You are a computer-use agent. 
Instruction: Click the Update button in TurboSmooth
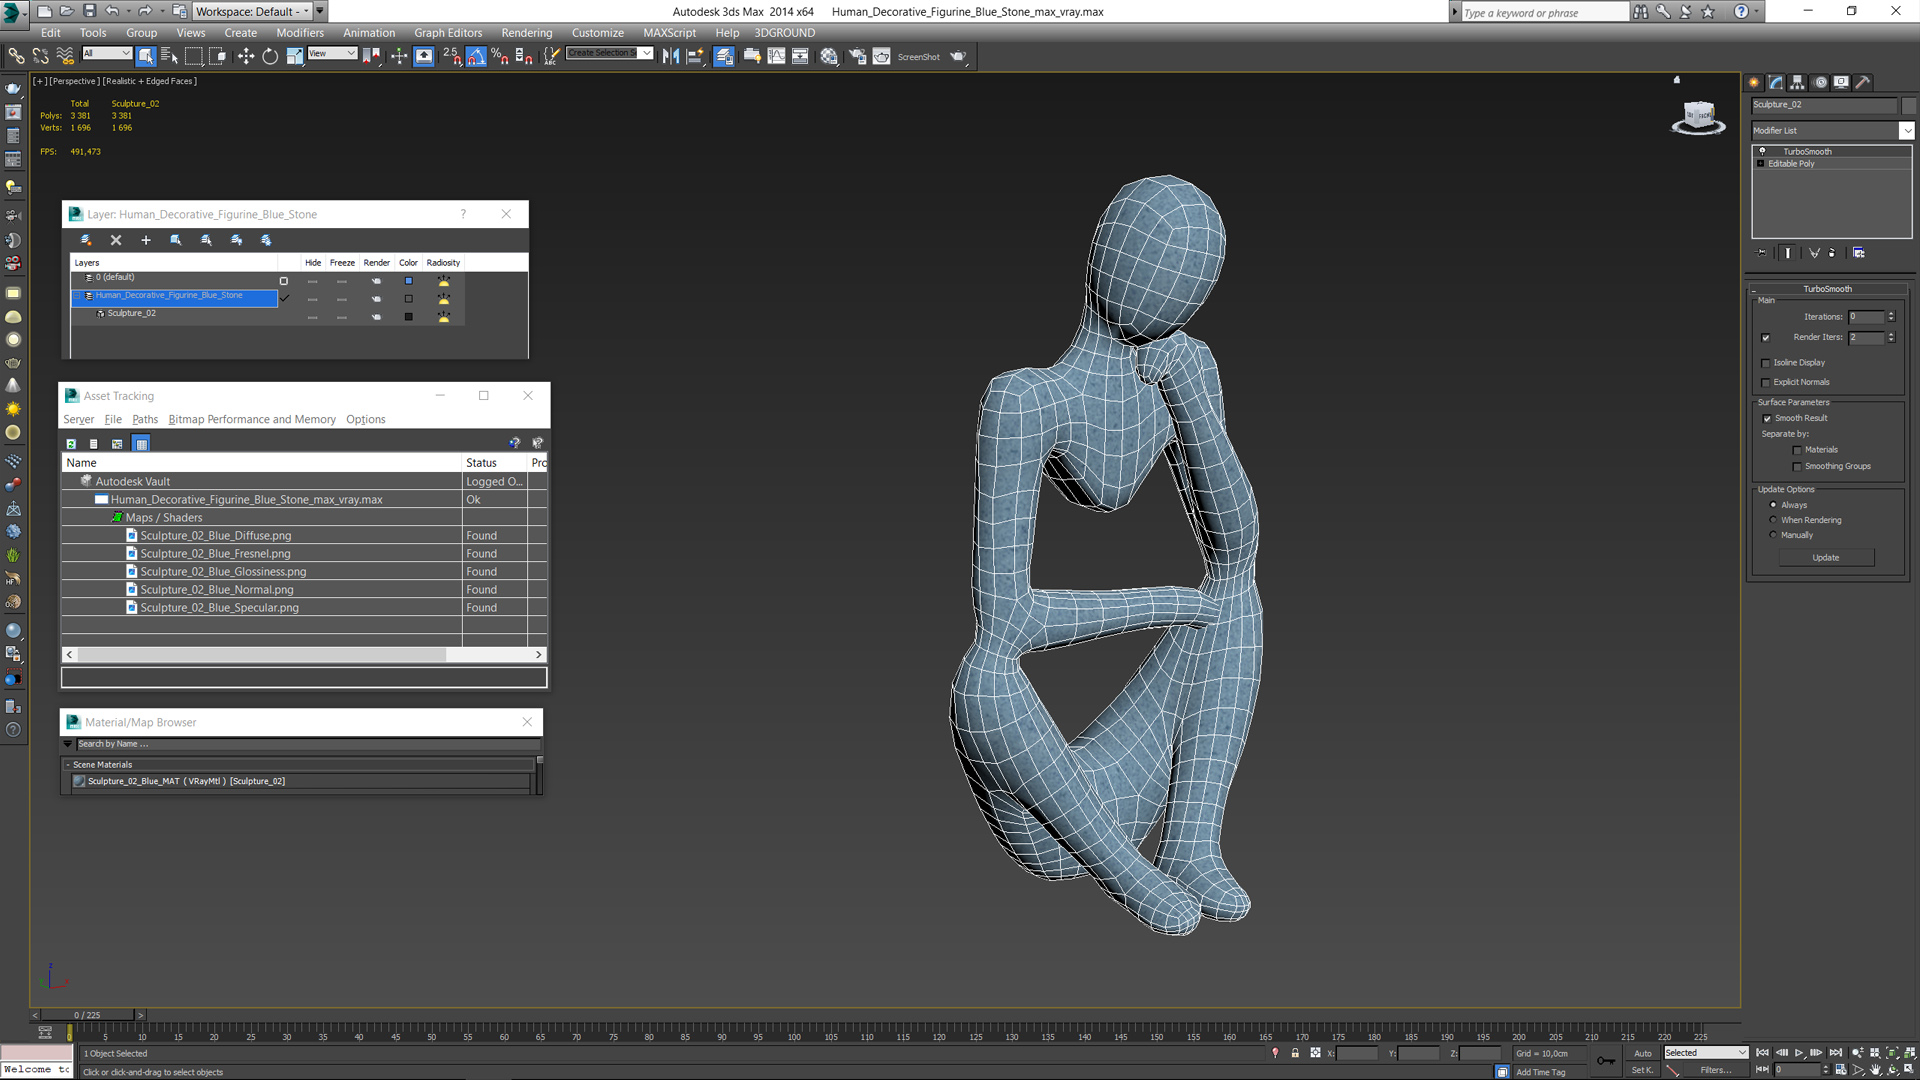click(1825, 558)
